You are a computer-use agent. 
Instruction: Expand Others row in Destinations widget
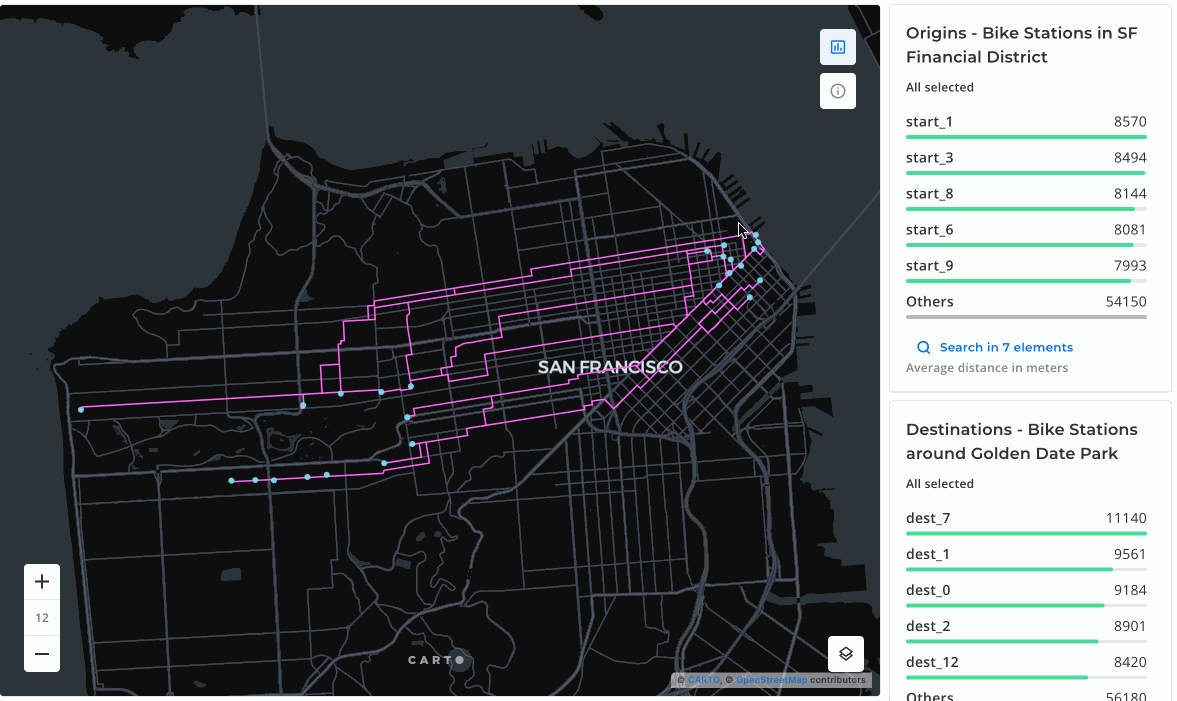pyautogui.click(x=1025, y=695)
